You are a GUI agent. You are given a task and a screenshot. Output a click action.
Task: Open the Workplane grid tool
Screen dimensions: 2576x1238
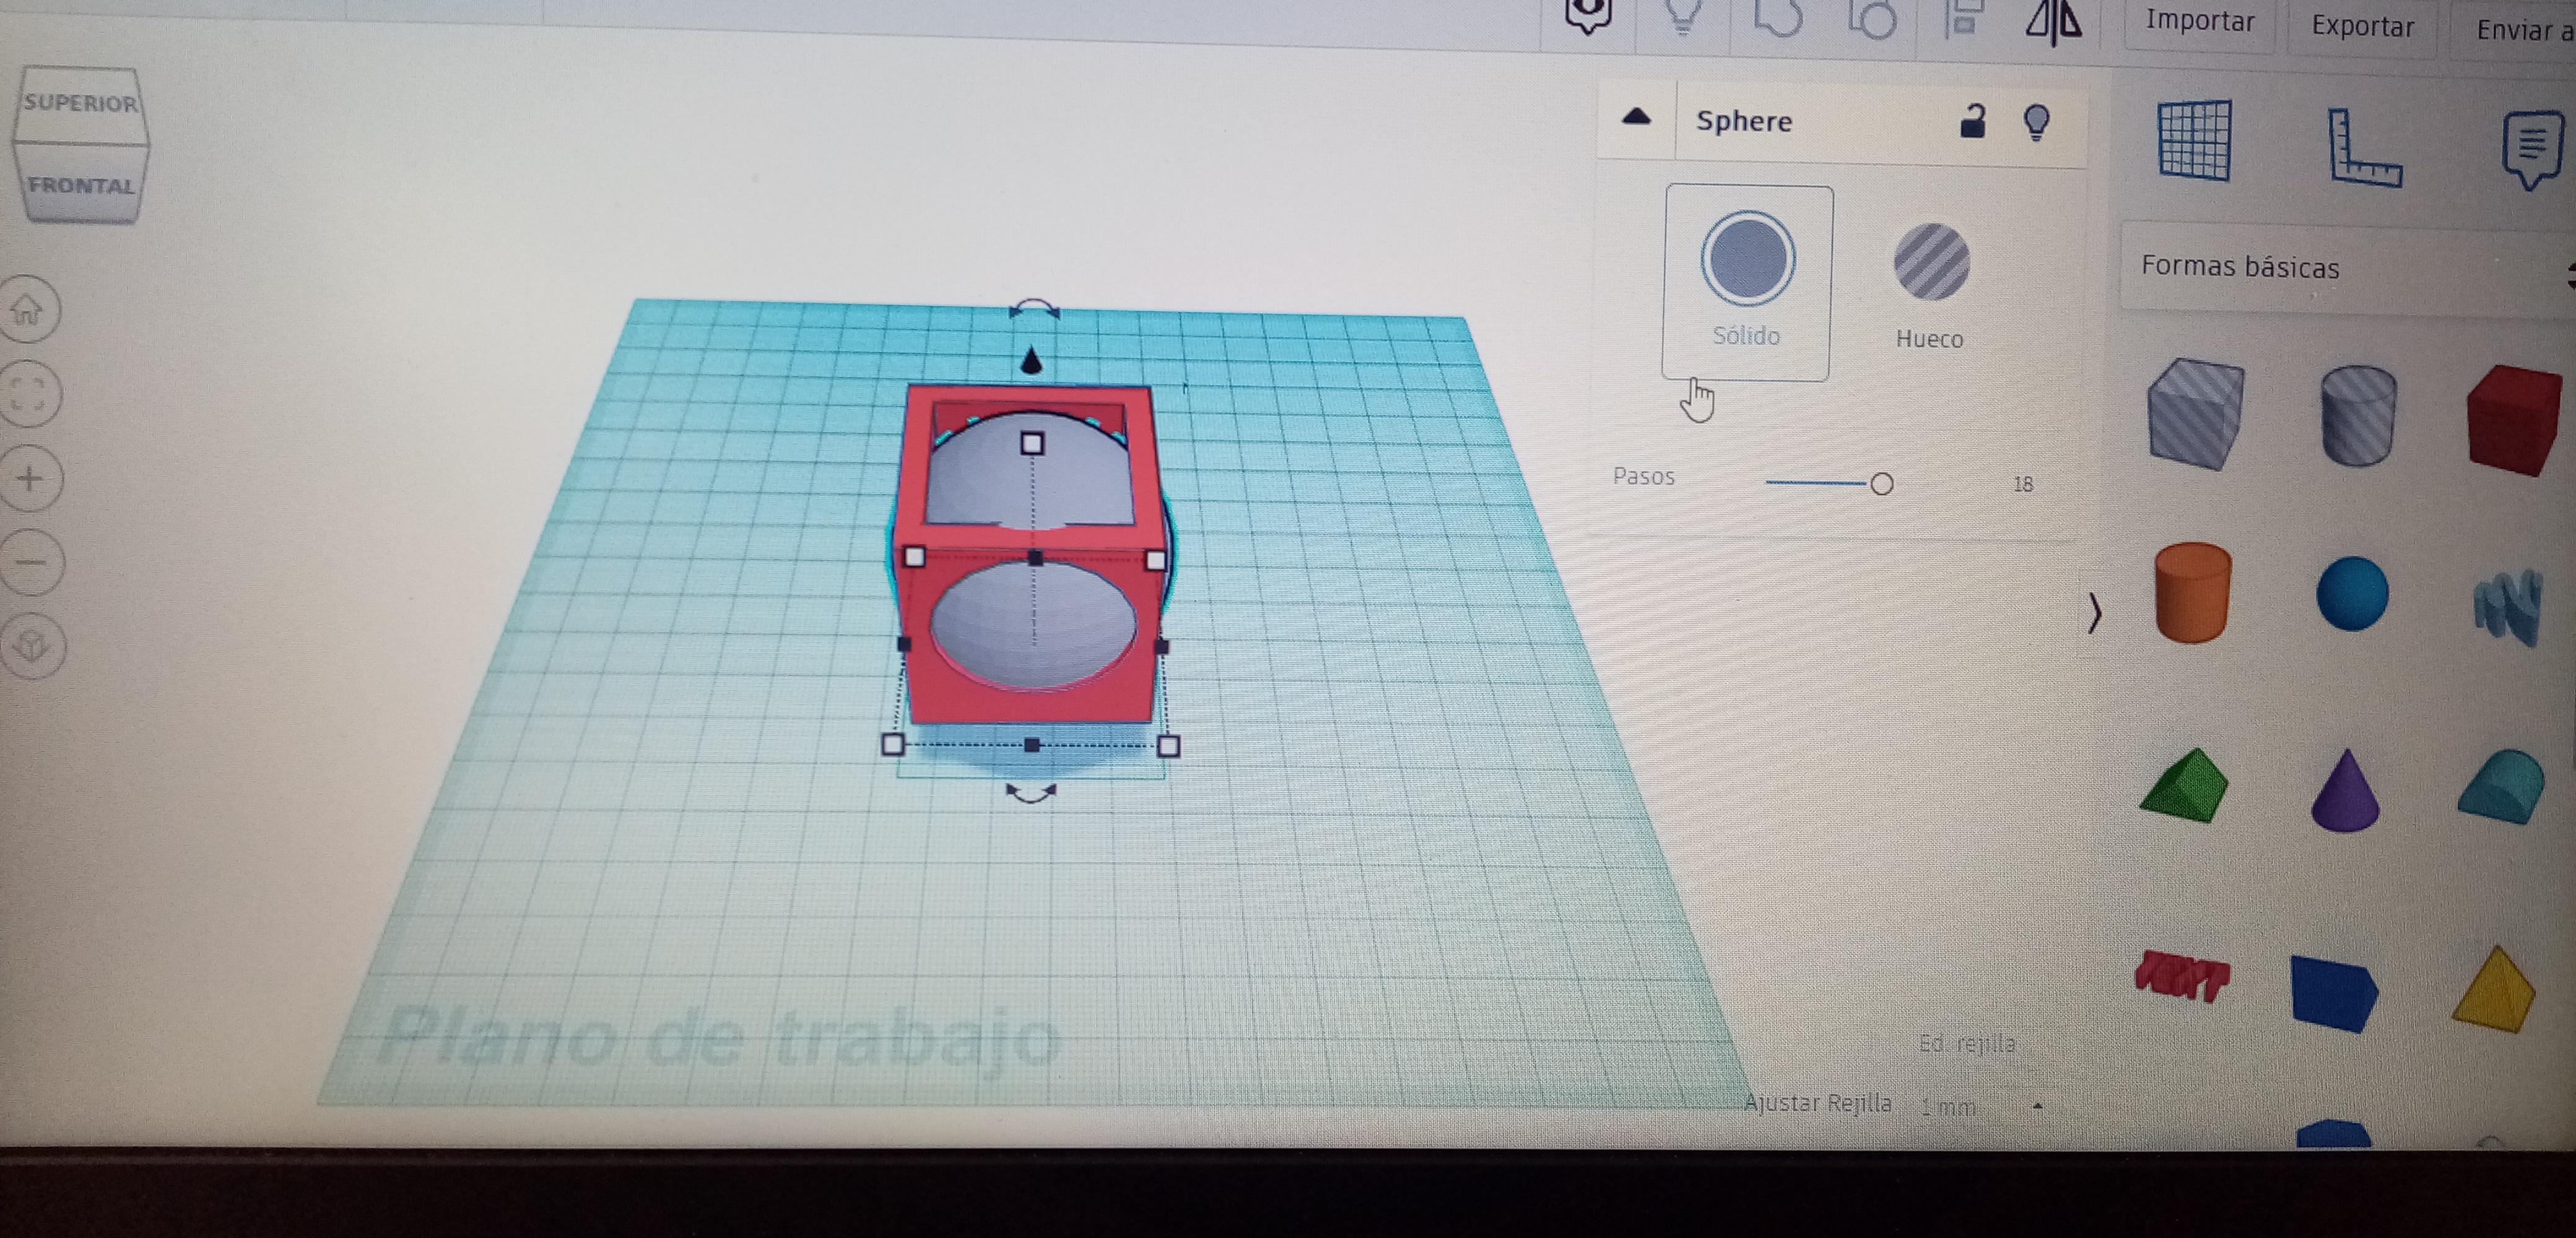tap(2194, 141)
